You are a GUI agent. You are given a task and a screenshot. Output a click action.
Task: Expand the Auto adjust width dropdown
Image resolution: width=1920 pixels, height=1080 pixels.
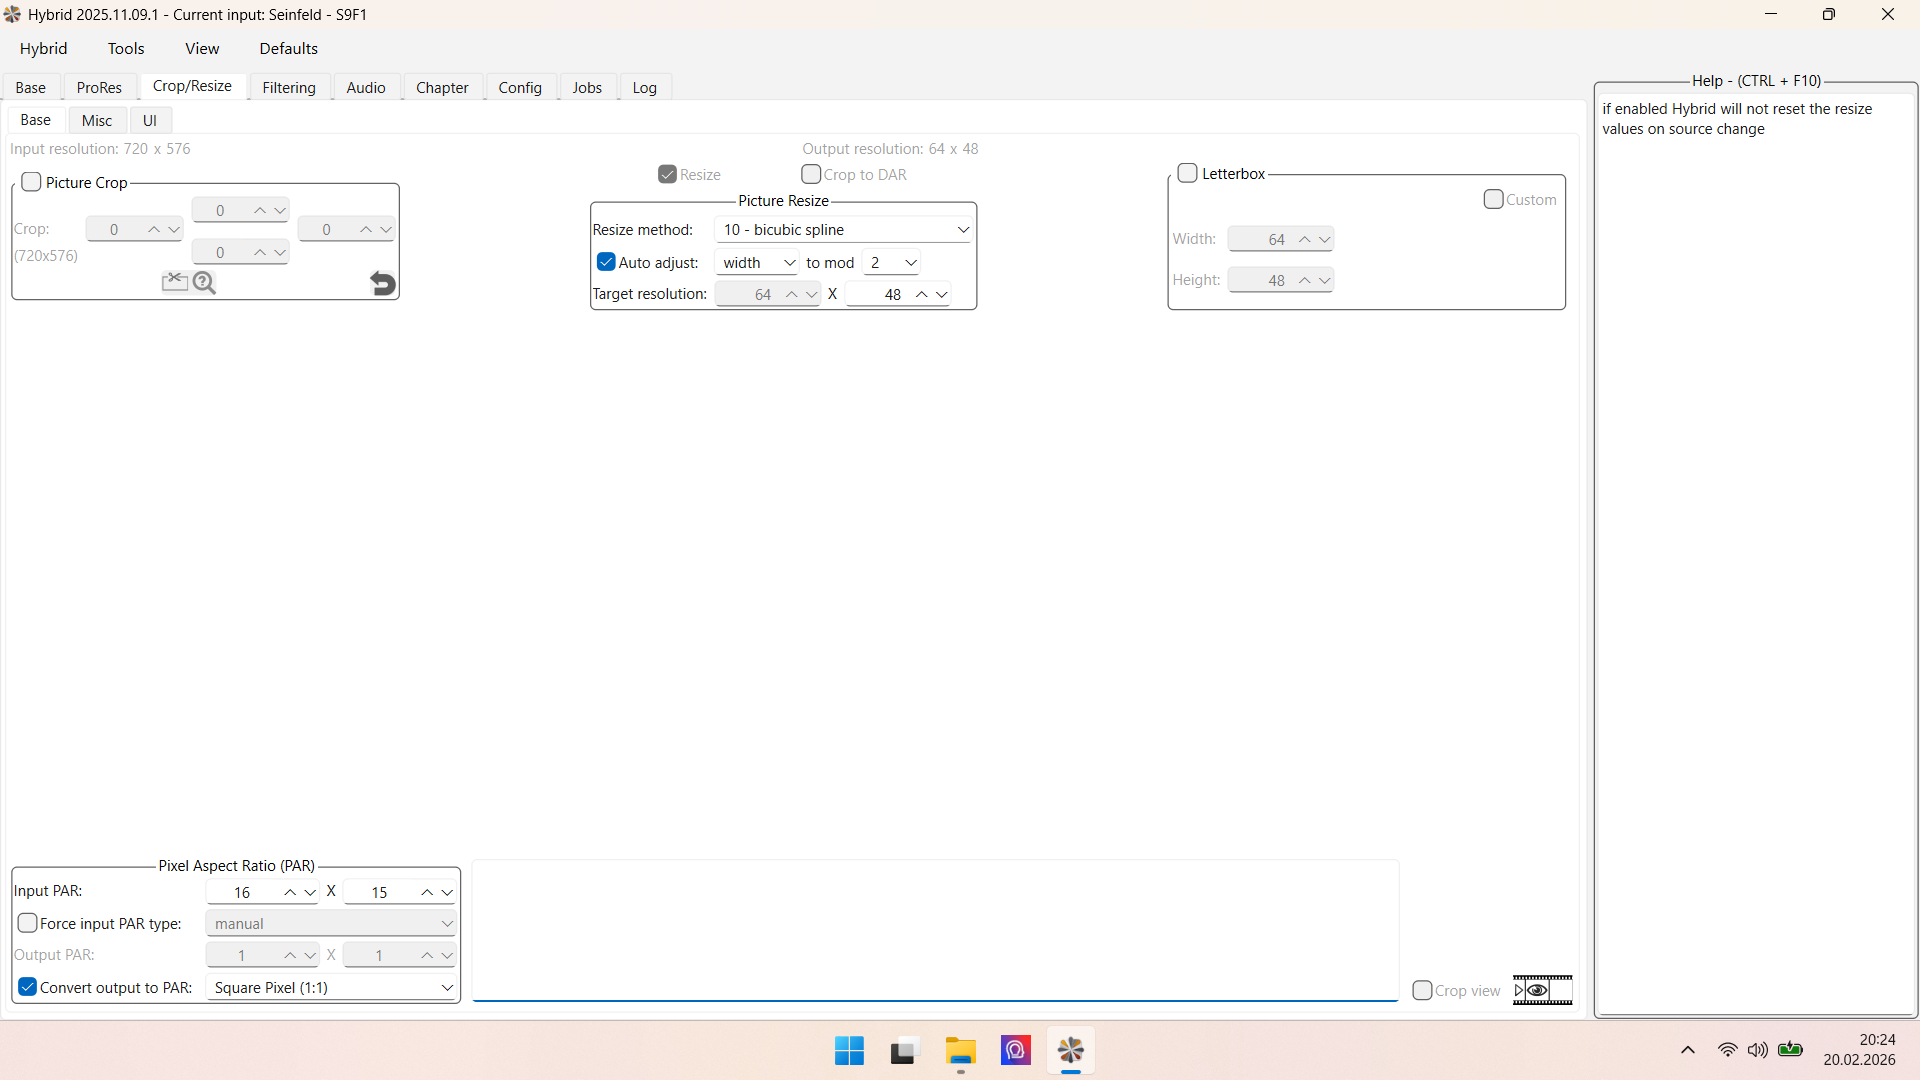(758, 263)
